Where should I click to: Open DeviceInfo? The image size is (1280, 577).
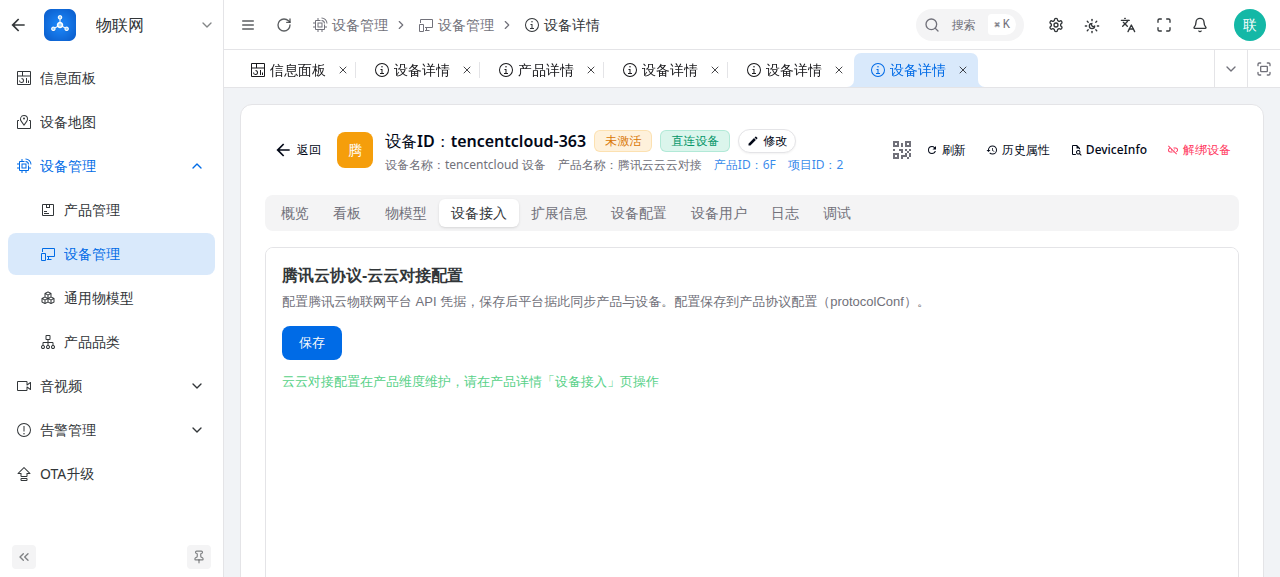click(x=1109, y=150)
